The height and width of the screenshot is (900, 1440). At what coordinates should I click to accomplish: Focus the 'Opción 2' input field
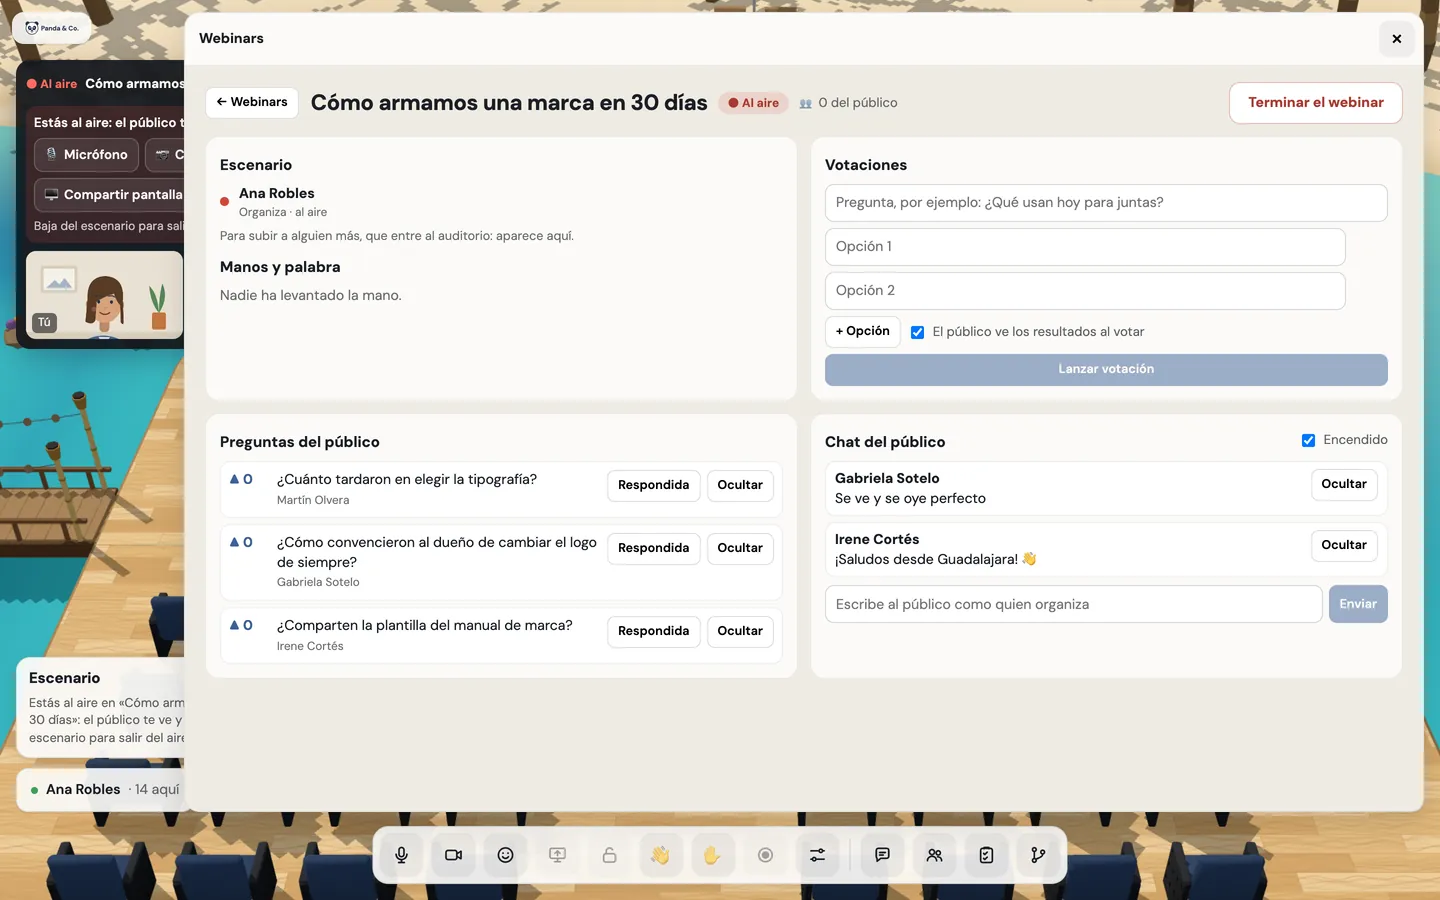pyautogui.click(x=1085, y=291)
